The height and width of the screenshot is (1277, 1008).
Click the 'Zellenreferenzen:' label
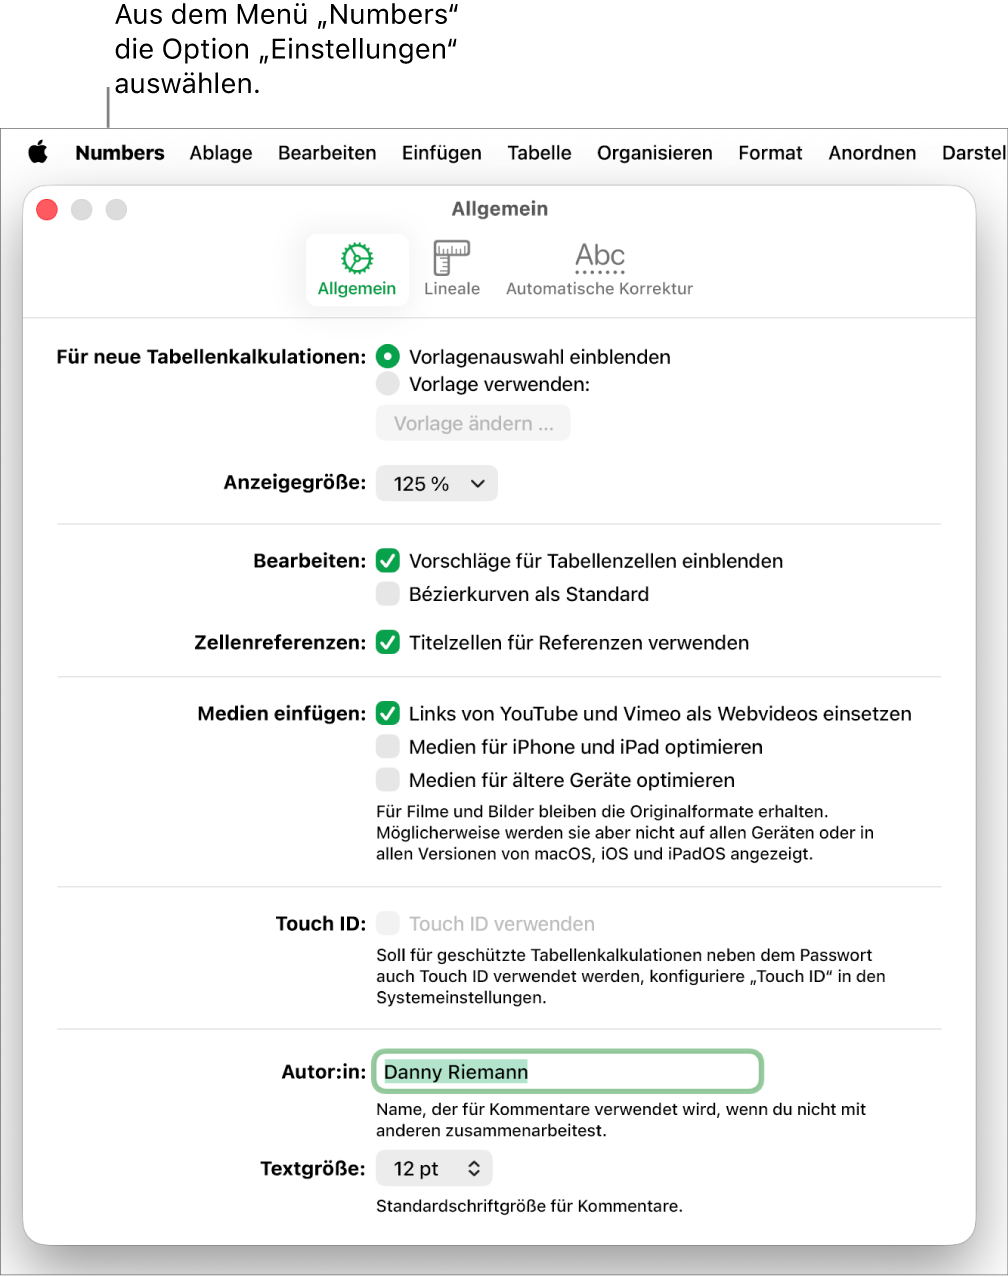pyautogui.click(x=280, y=643)
